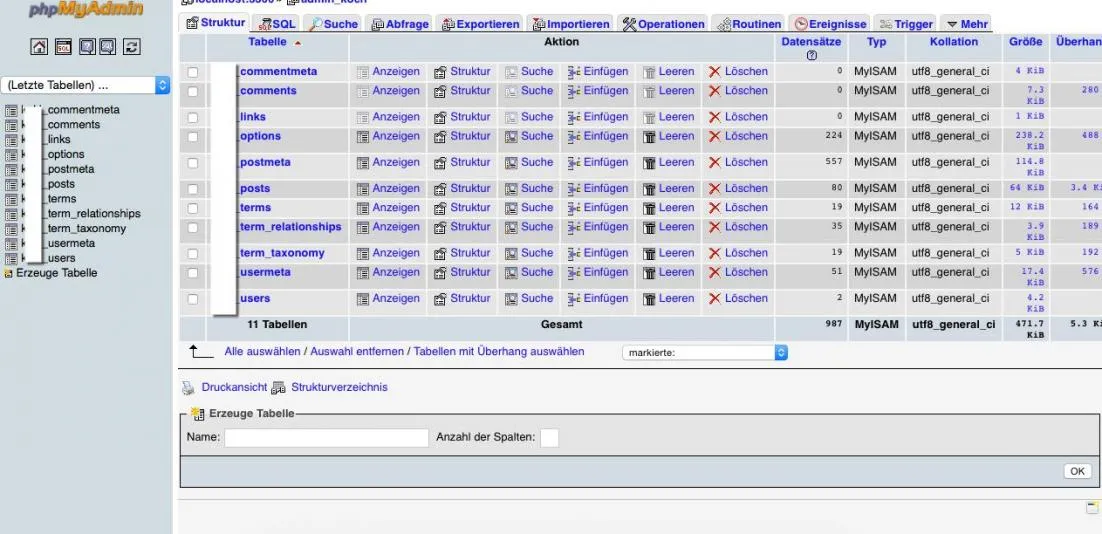The height and width of the screenshot is (534, 1102).
Task: Click the red Löschen X in the links row
Action: point(715,117)
